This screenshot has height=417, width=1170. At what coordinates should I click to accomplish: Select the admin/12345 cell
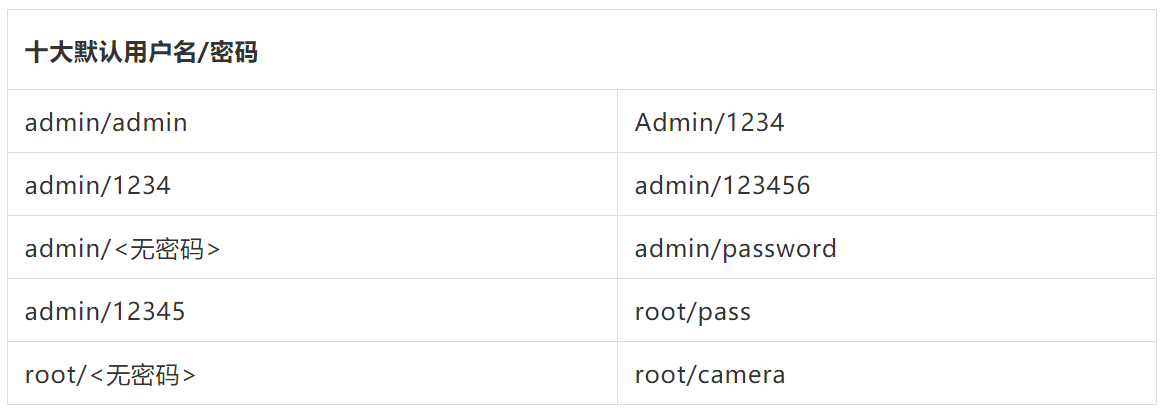tap(105, 312)
